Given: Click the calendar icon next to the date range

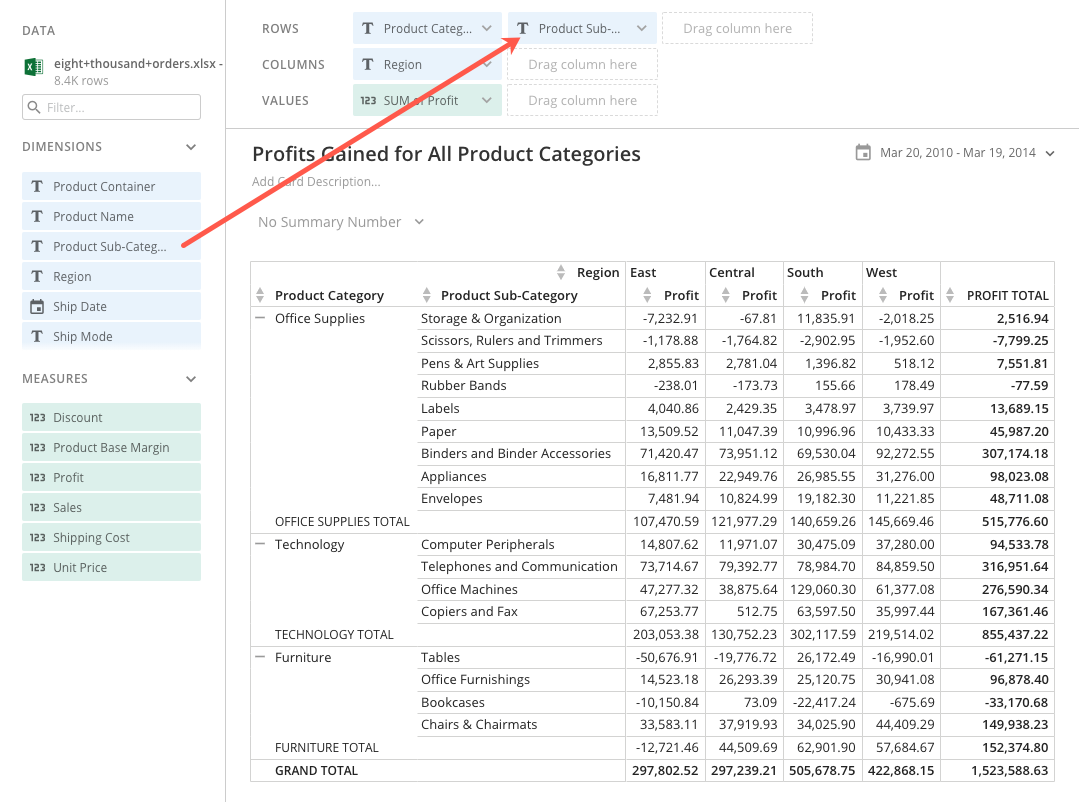Looking at the screenshot, I should pos(863,153).
